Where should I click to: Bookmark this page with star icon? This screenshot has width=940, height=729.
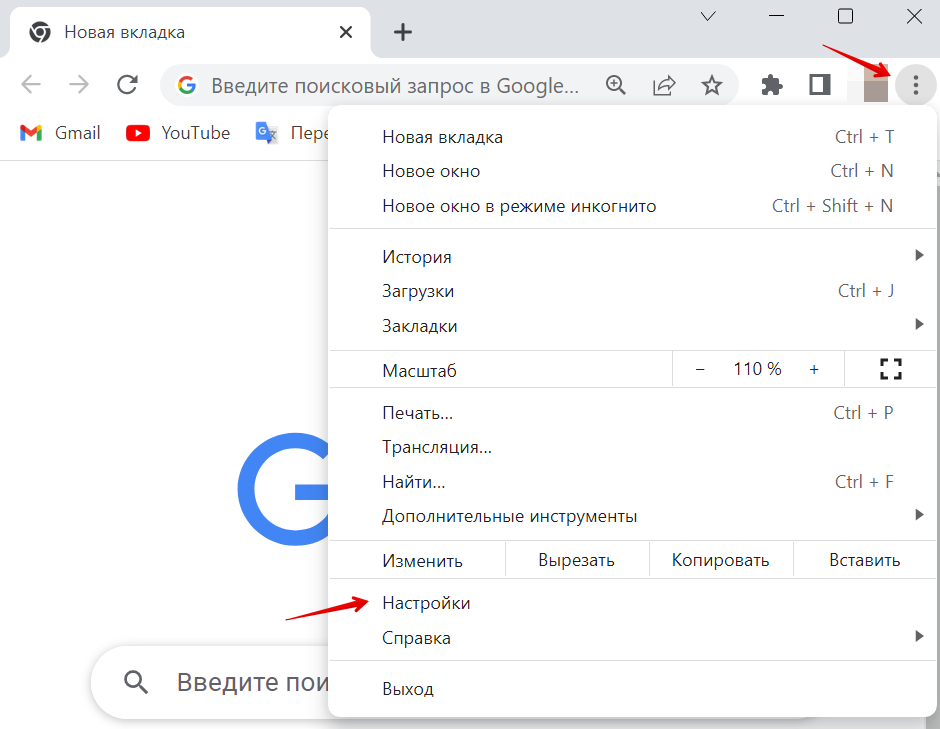click(x=711, y=86)
